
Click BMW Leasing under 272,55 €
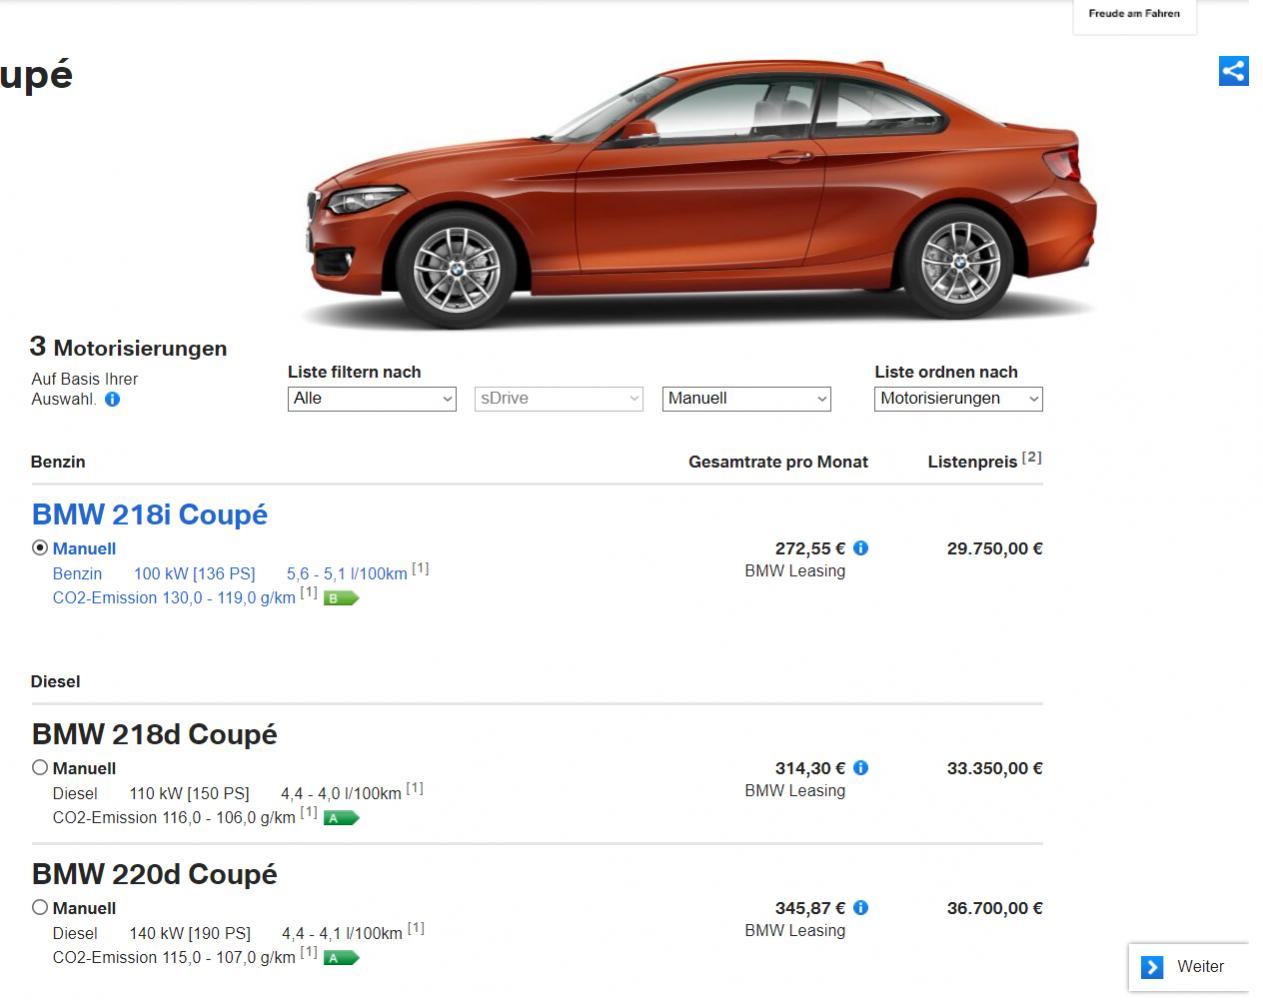click(x=795, y=571)
